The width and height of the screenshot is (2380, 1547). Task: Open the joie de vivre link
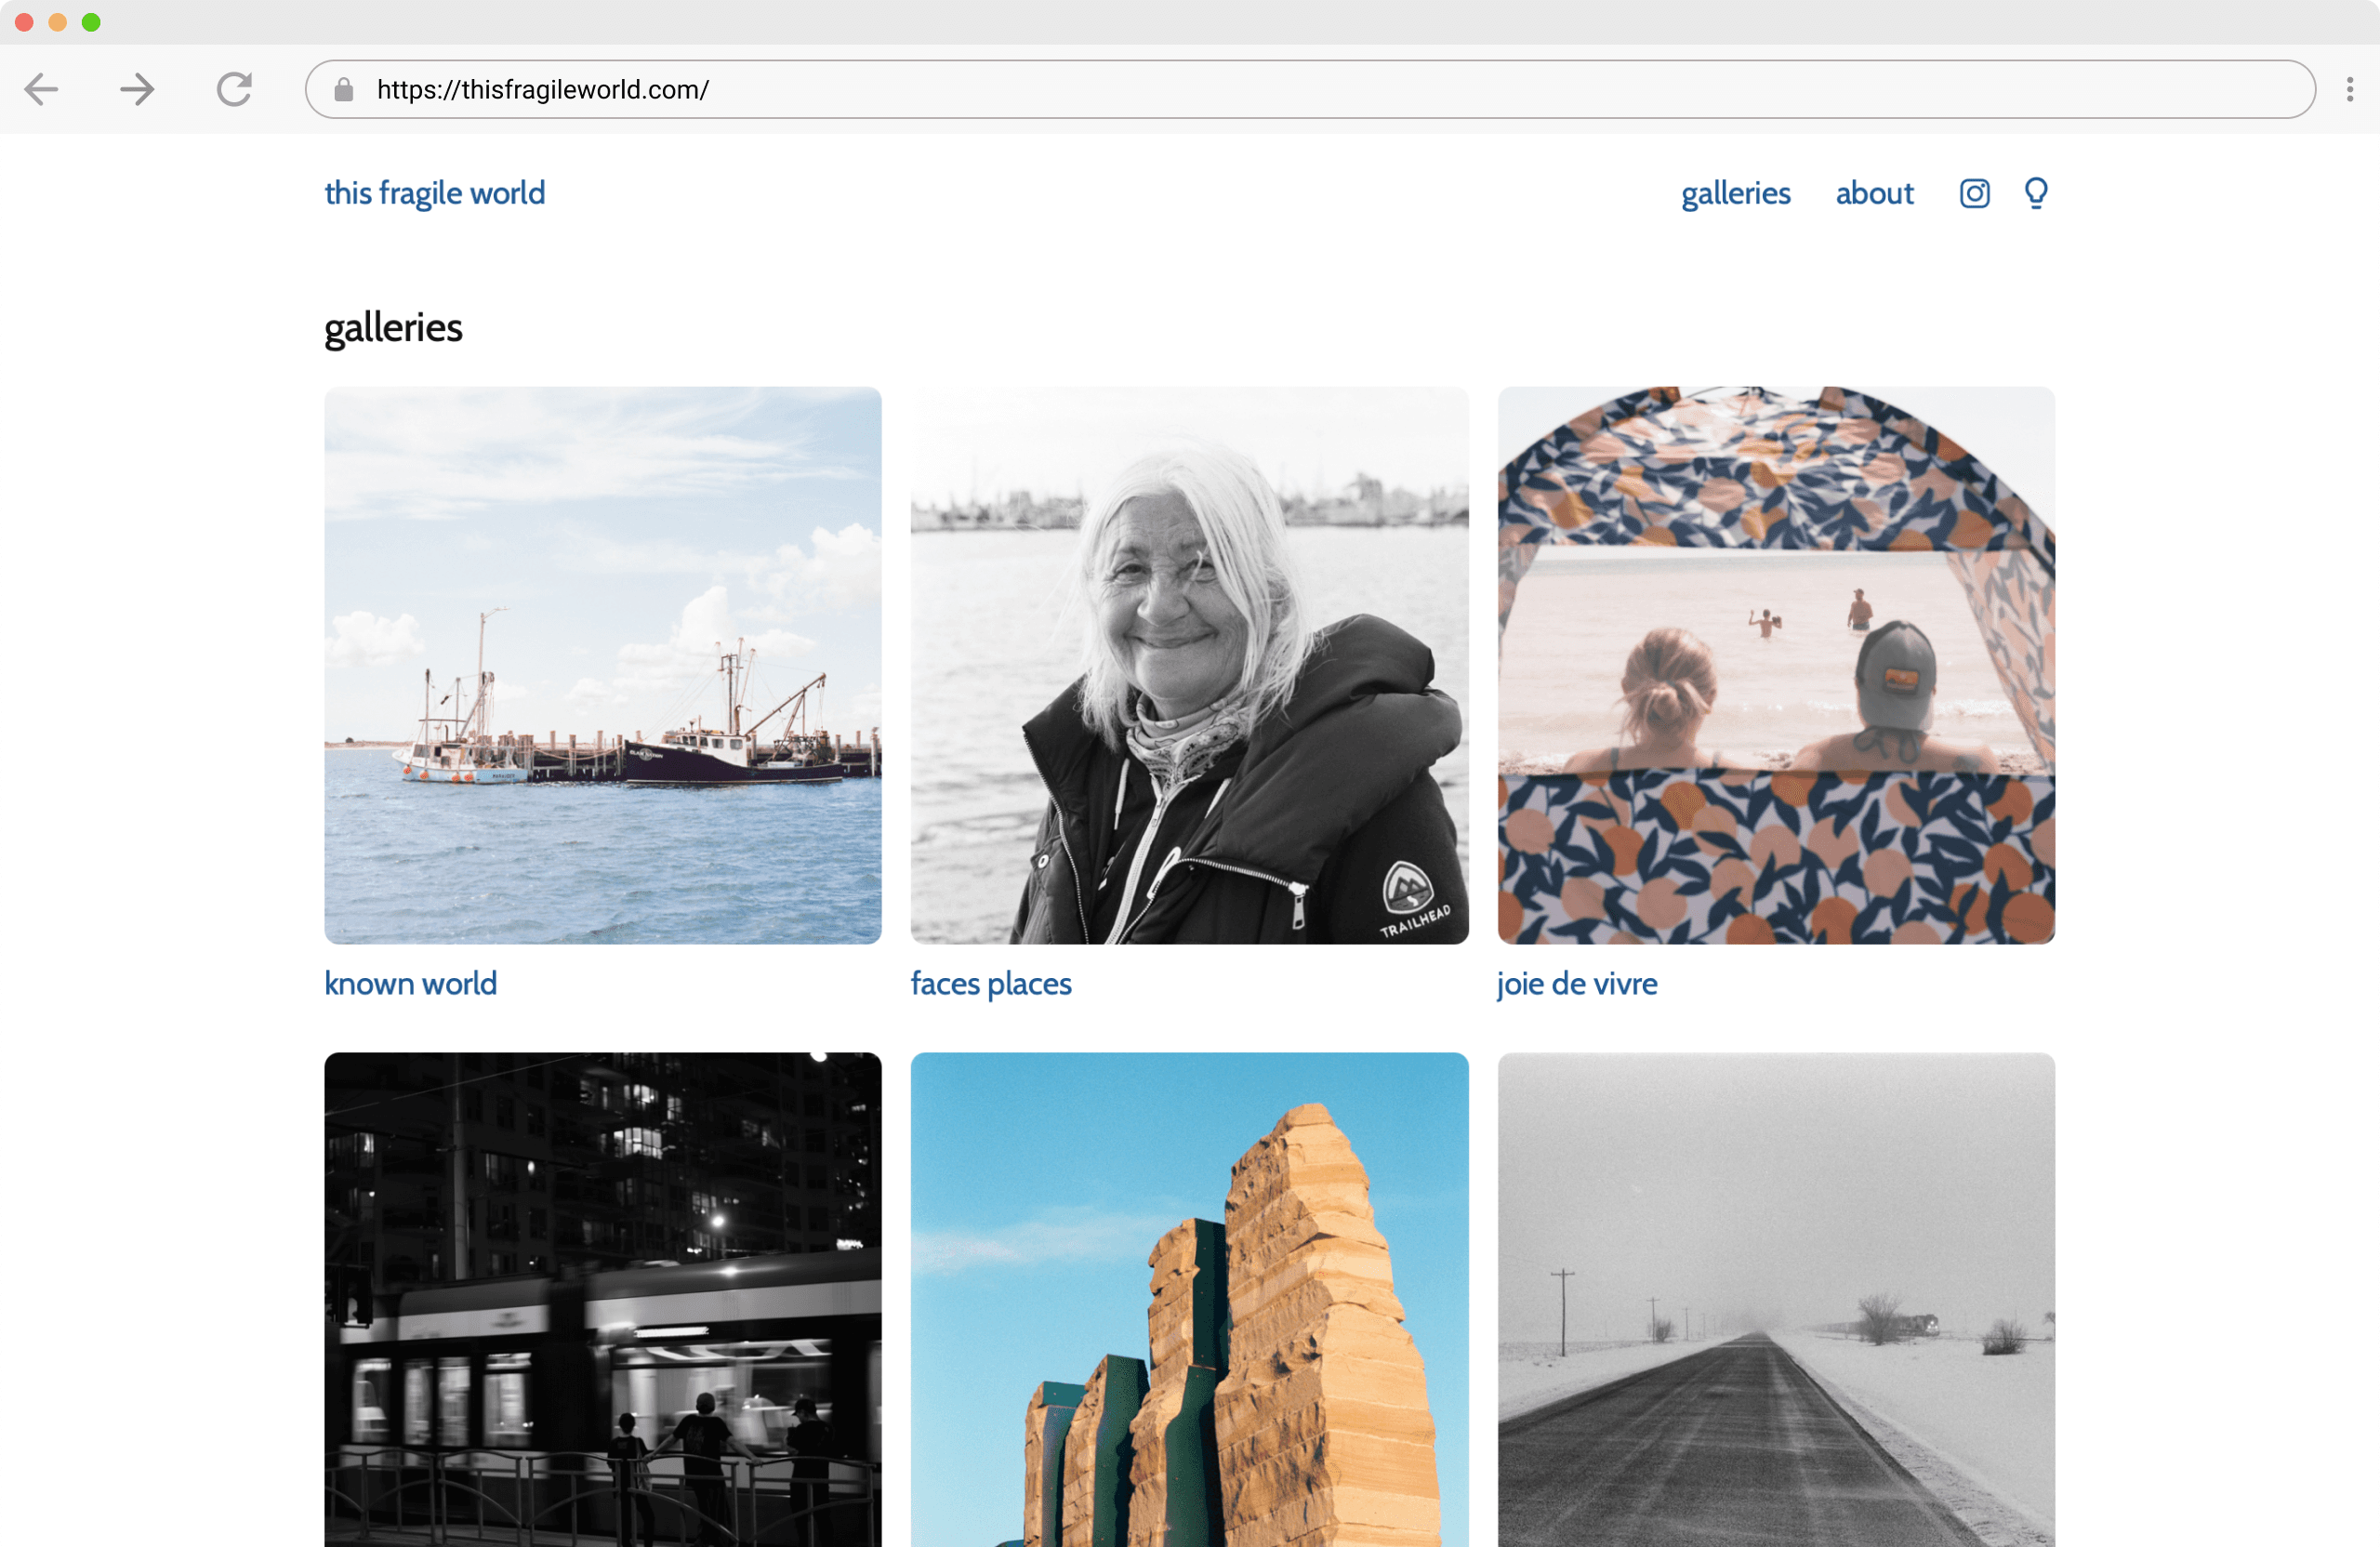point(1576,983)
